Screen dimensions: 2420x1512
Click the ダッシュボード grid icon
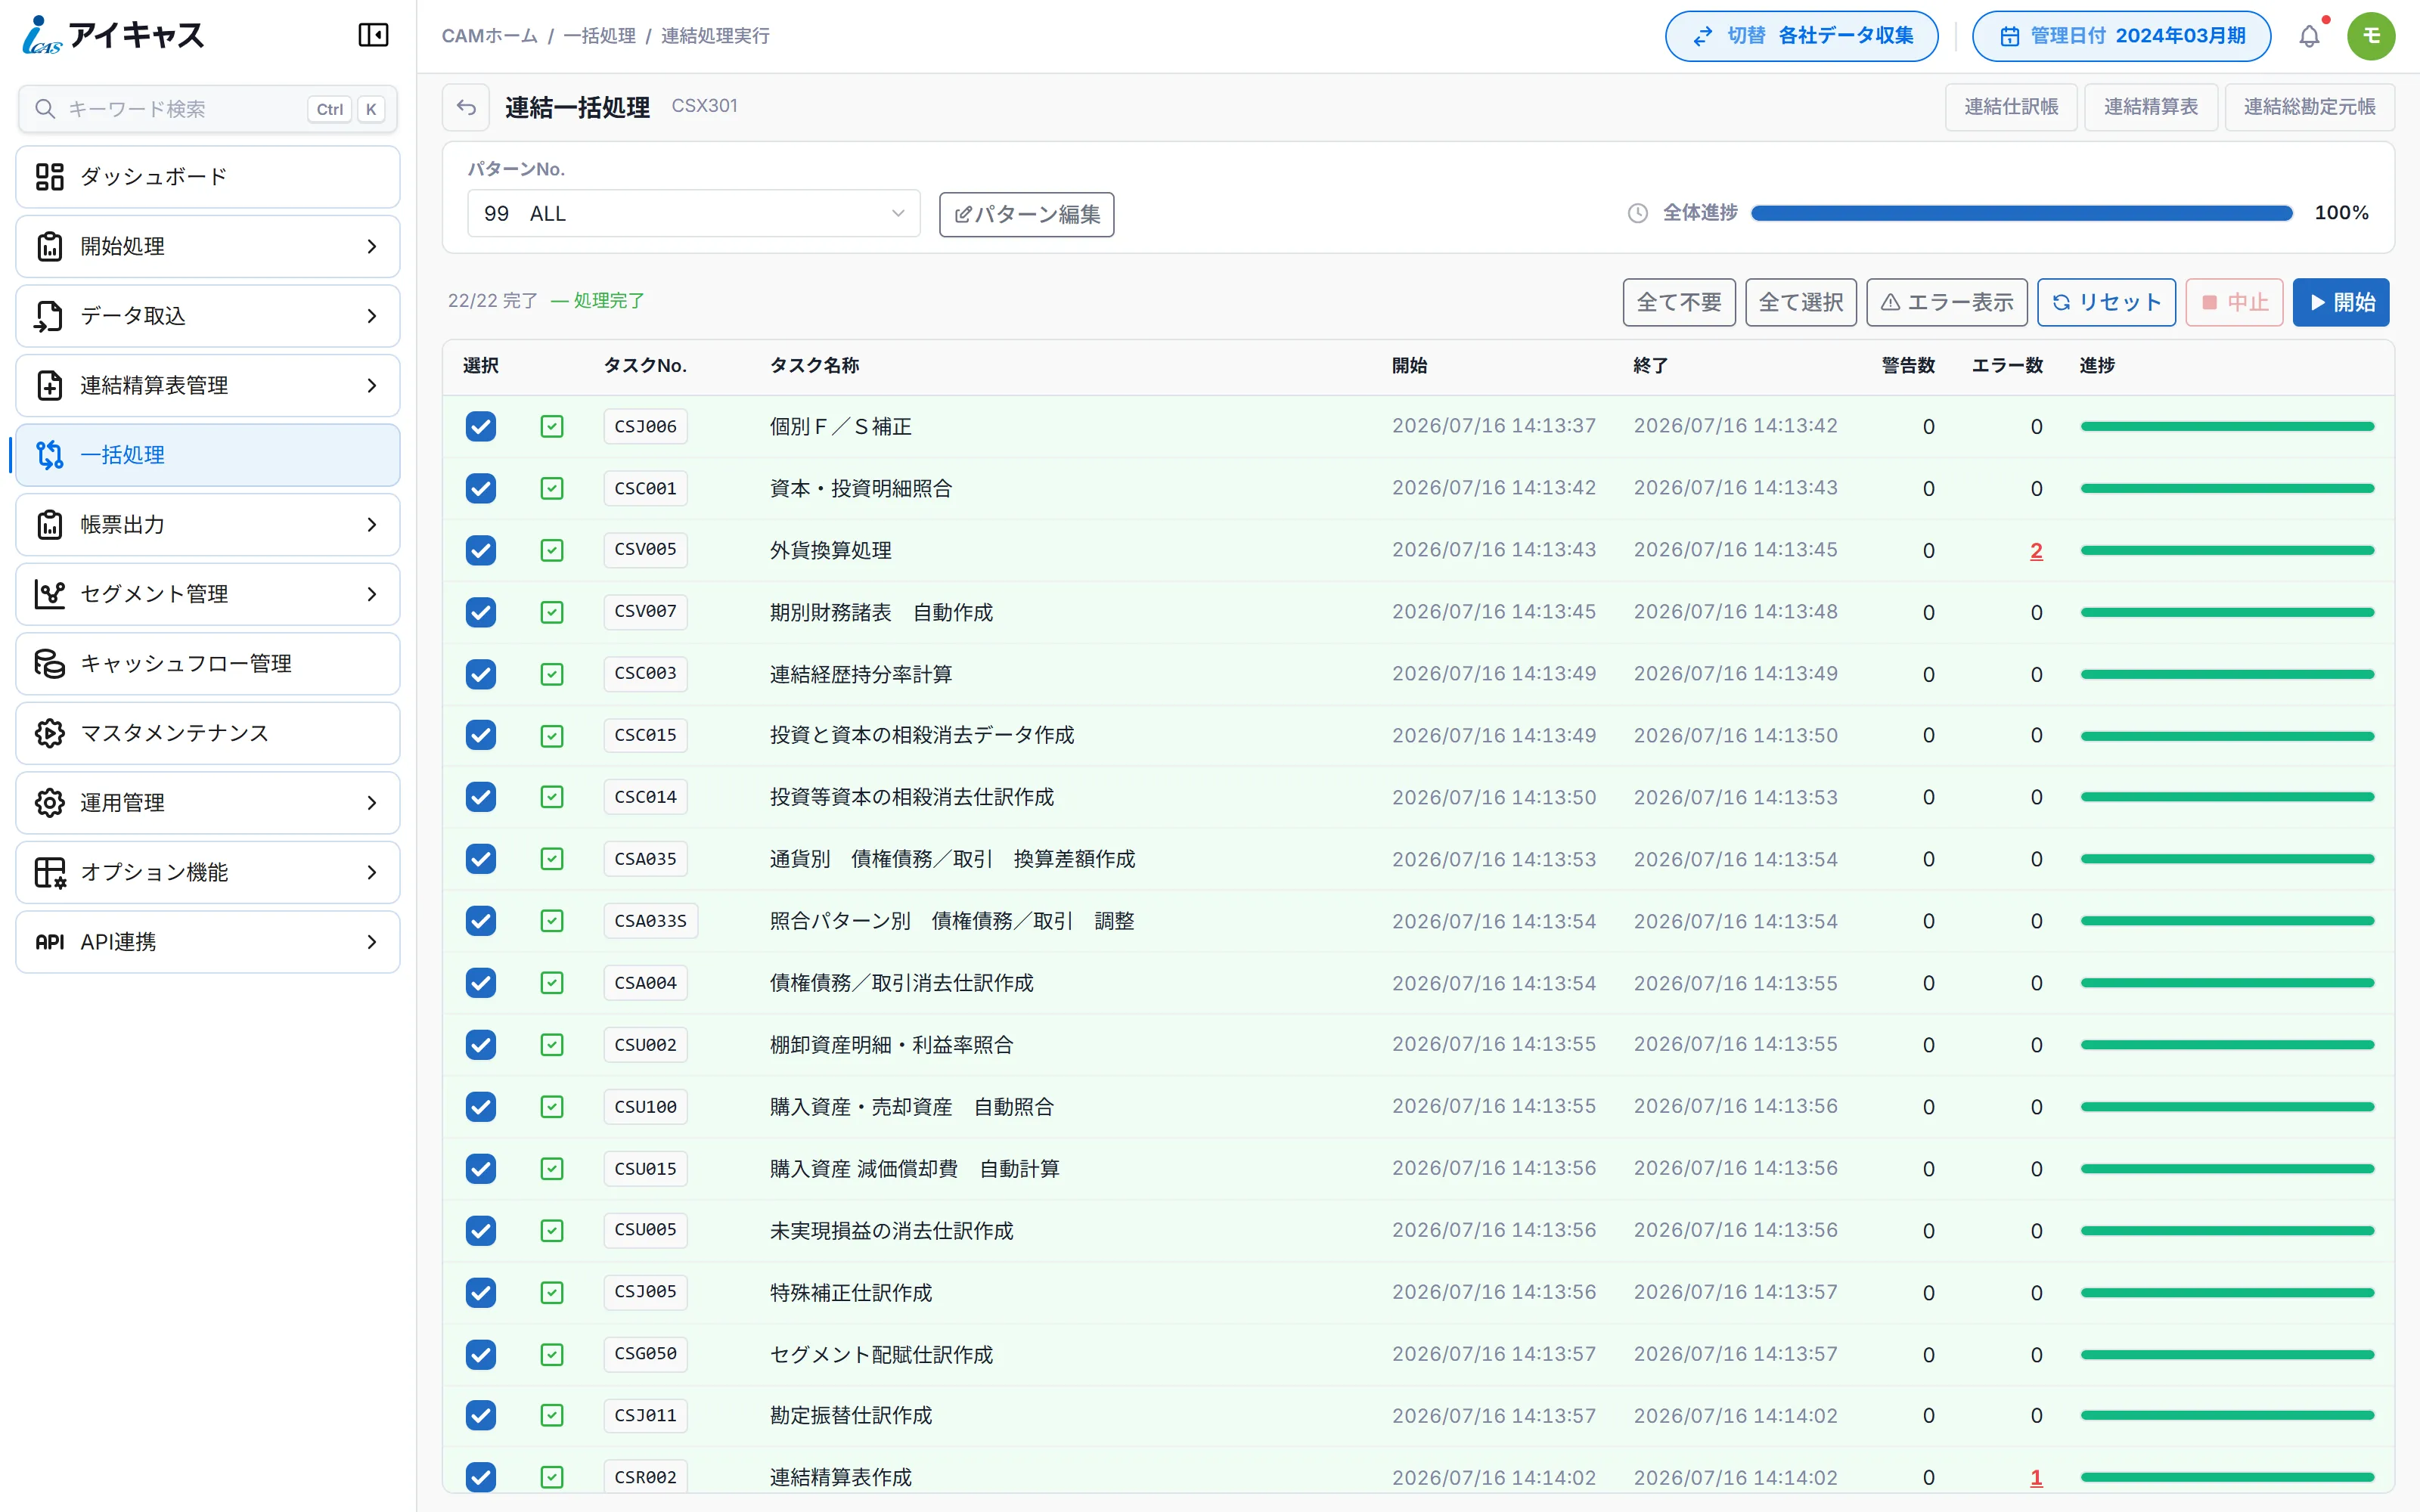pyautogui.click(x=50, y=177)
